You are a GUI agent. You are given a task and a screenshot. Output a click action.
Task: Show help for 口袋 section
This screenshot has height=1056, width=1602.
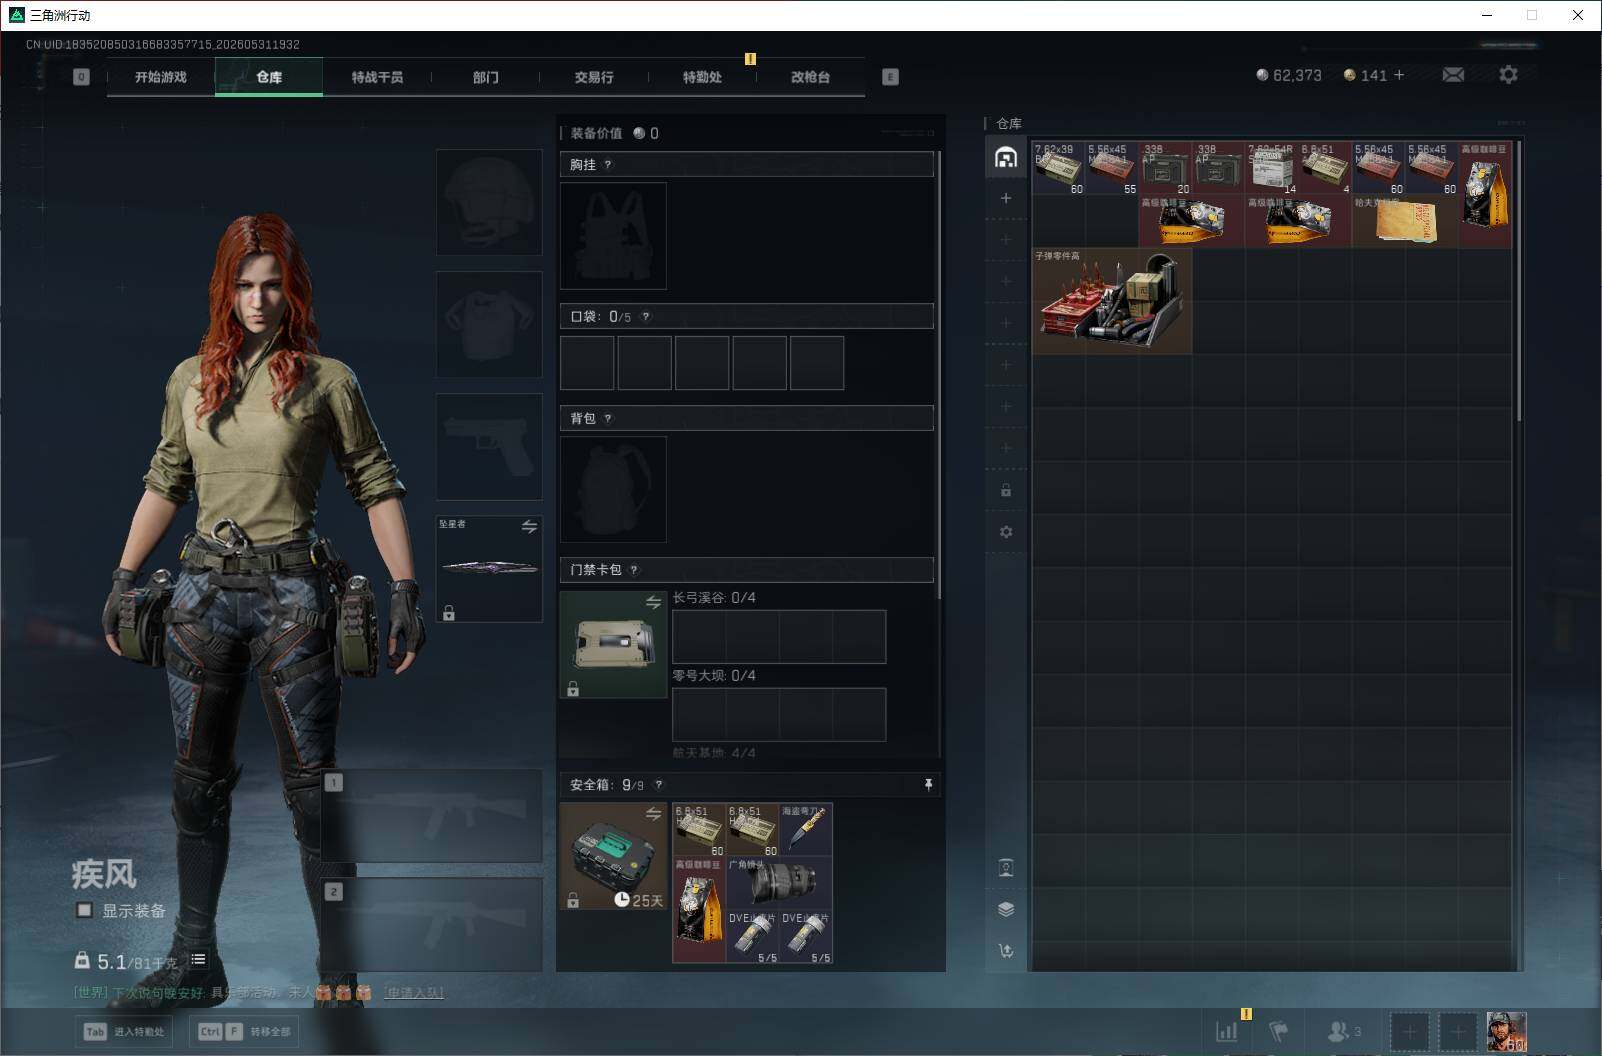click(646, 317)
